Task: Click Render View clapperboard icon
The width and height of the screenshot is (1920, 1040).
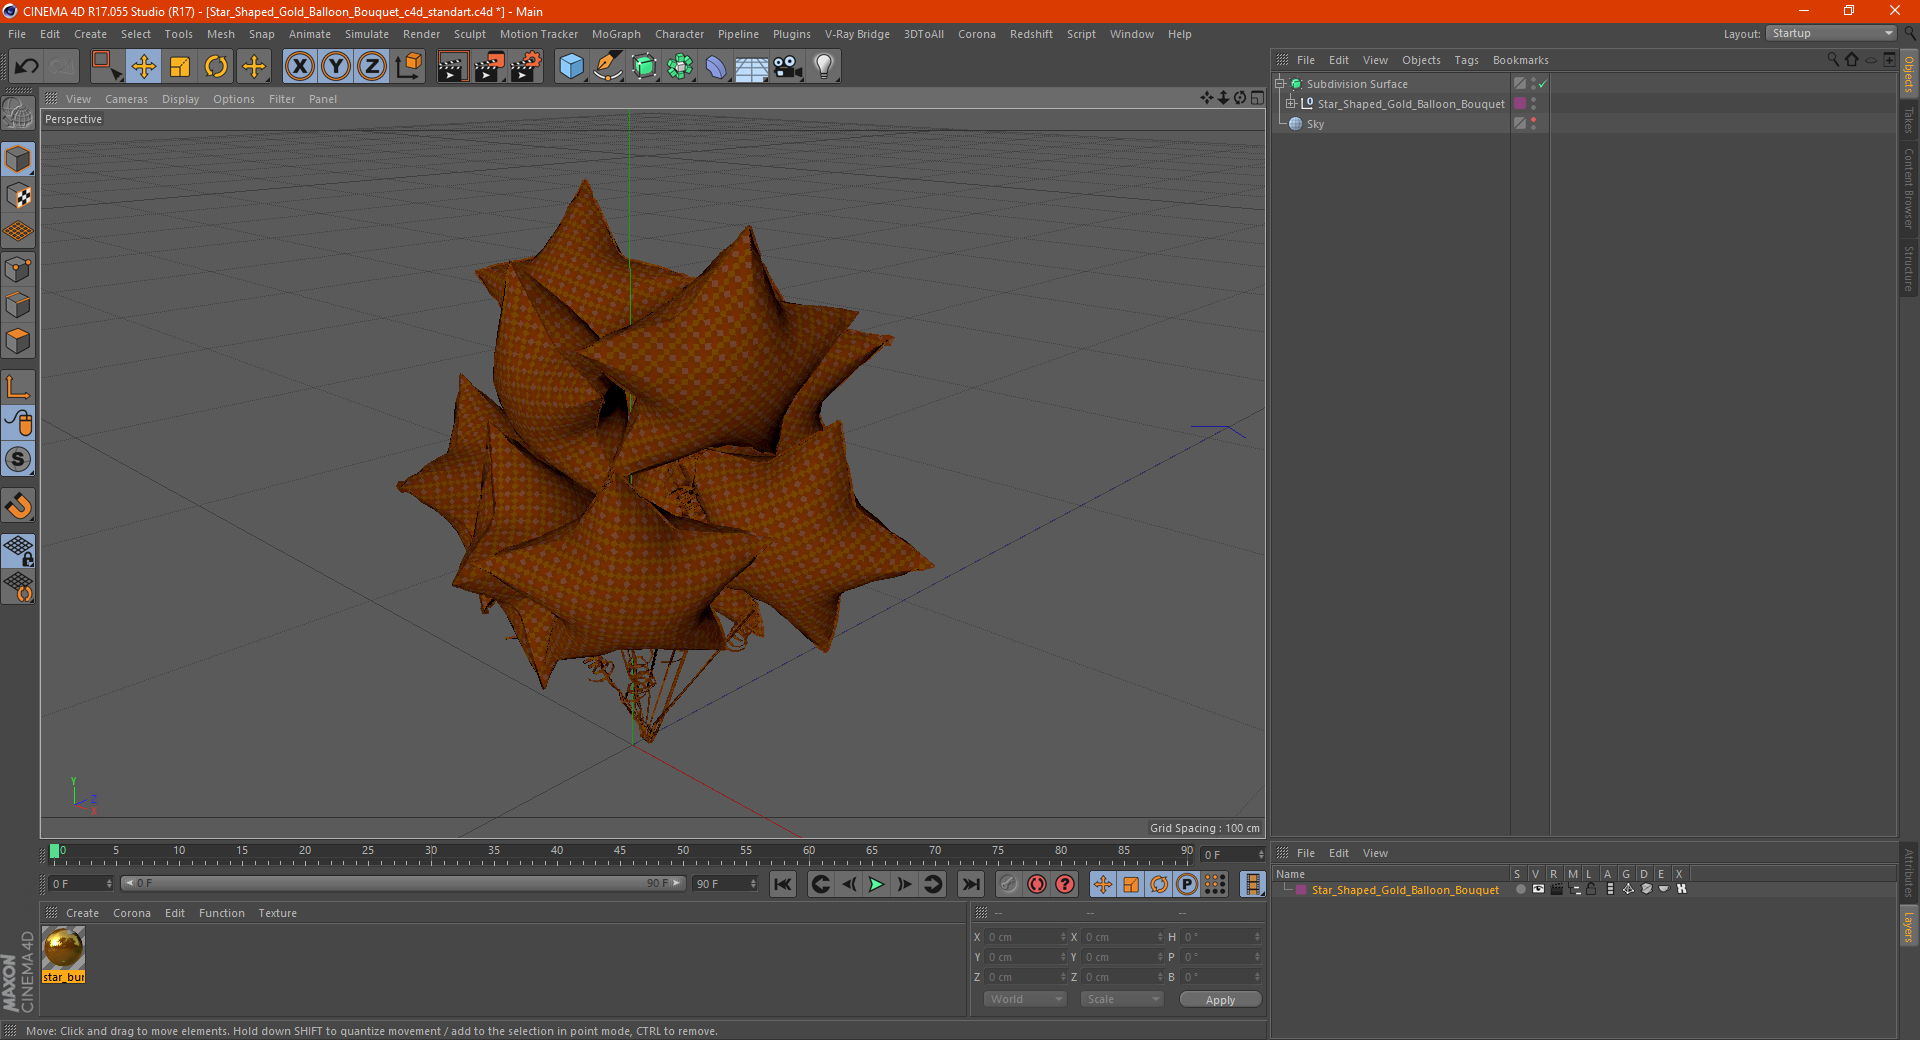Action: click(x=452, y=67)
